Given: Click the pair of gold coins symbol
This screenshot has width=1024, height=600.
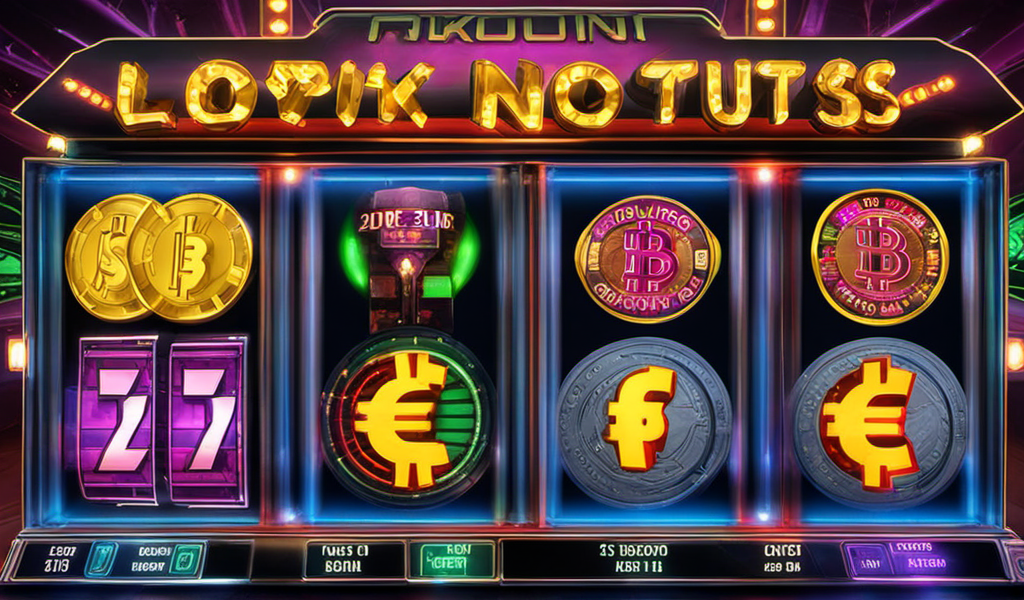Looking at the screenshot, I should click(x=159, y=258).
